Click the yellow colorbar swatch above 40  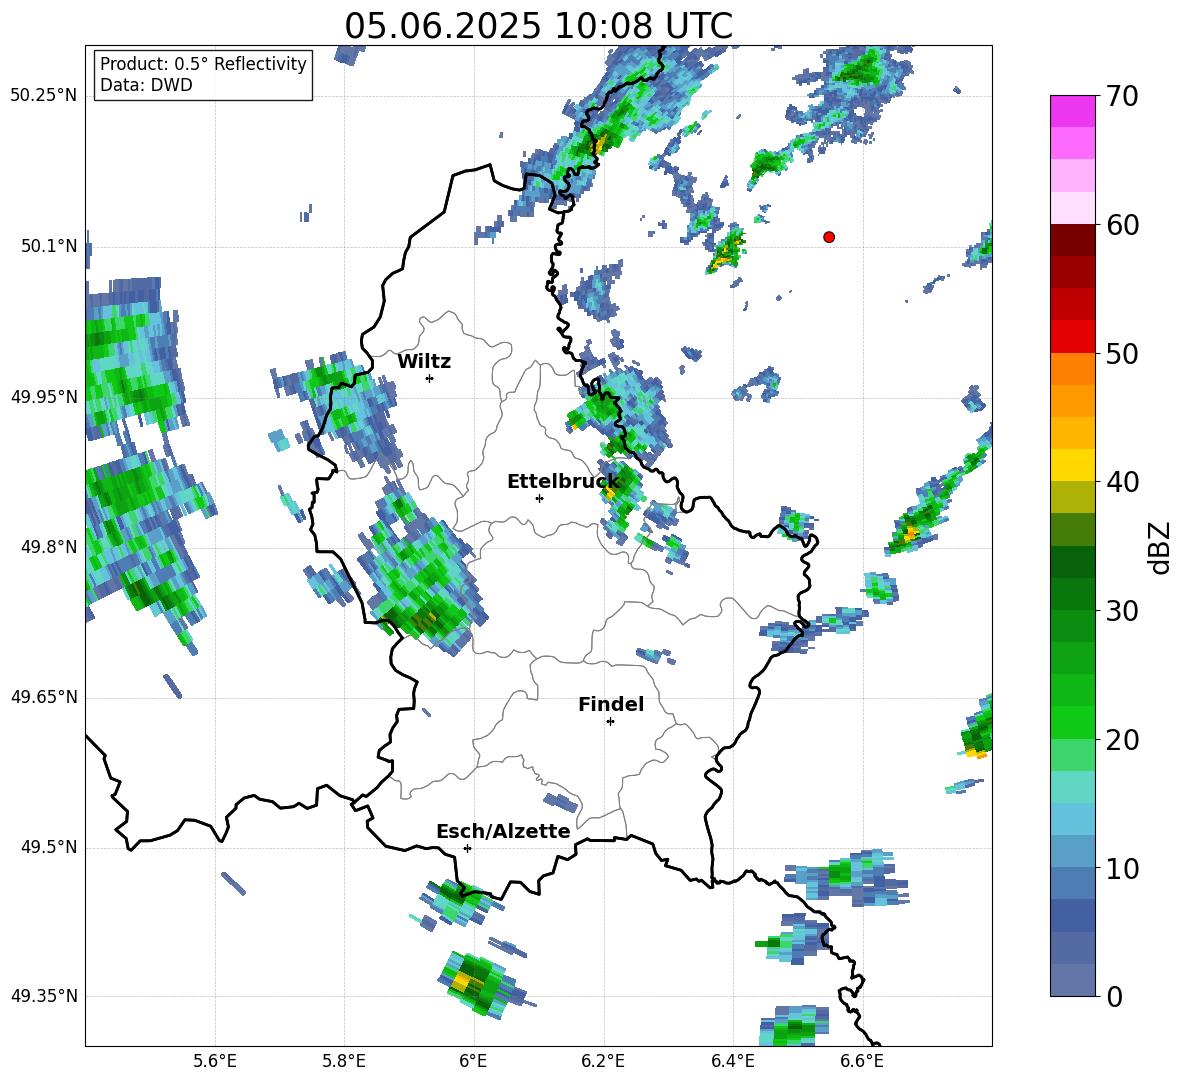click(x=1072, y=465)
